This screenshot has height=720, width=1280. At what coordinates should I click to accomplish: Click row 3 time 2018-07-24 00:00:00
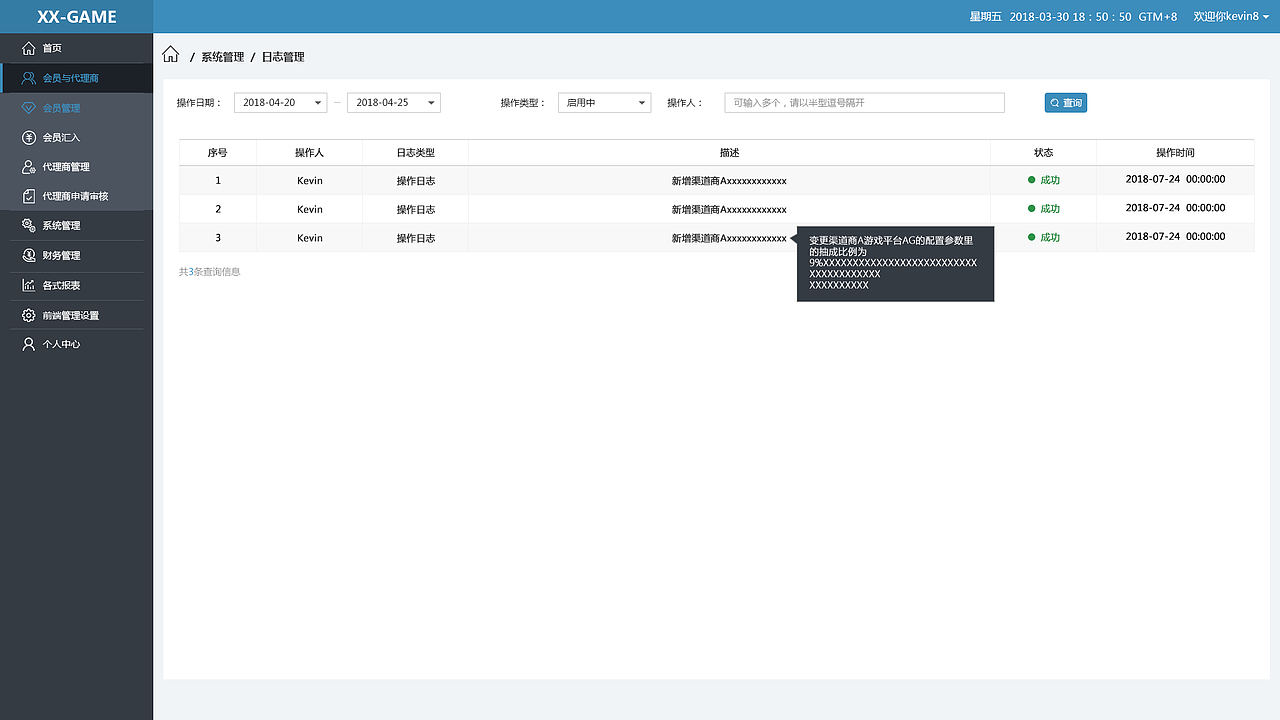click(x=1175, y=236)
